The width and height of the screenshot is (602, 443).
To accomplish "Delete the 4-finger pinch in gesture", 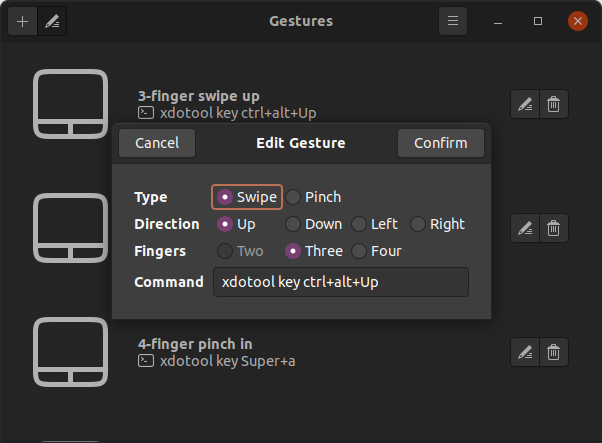I will point(553,352).
